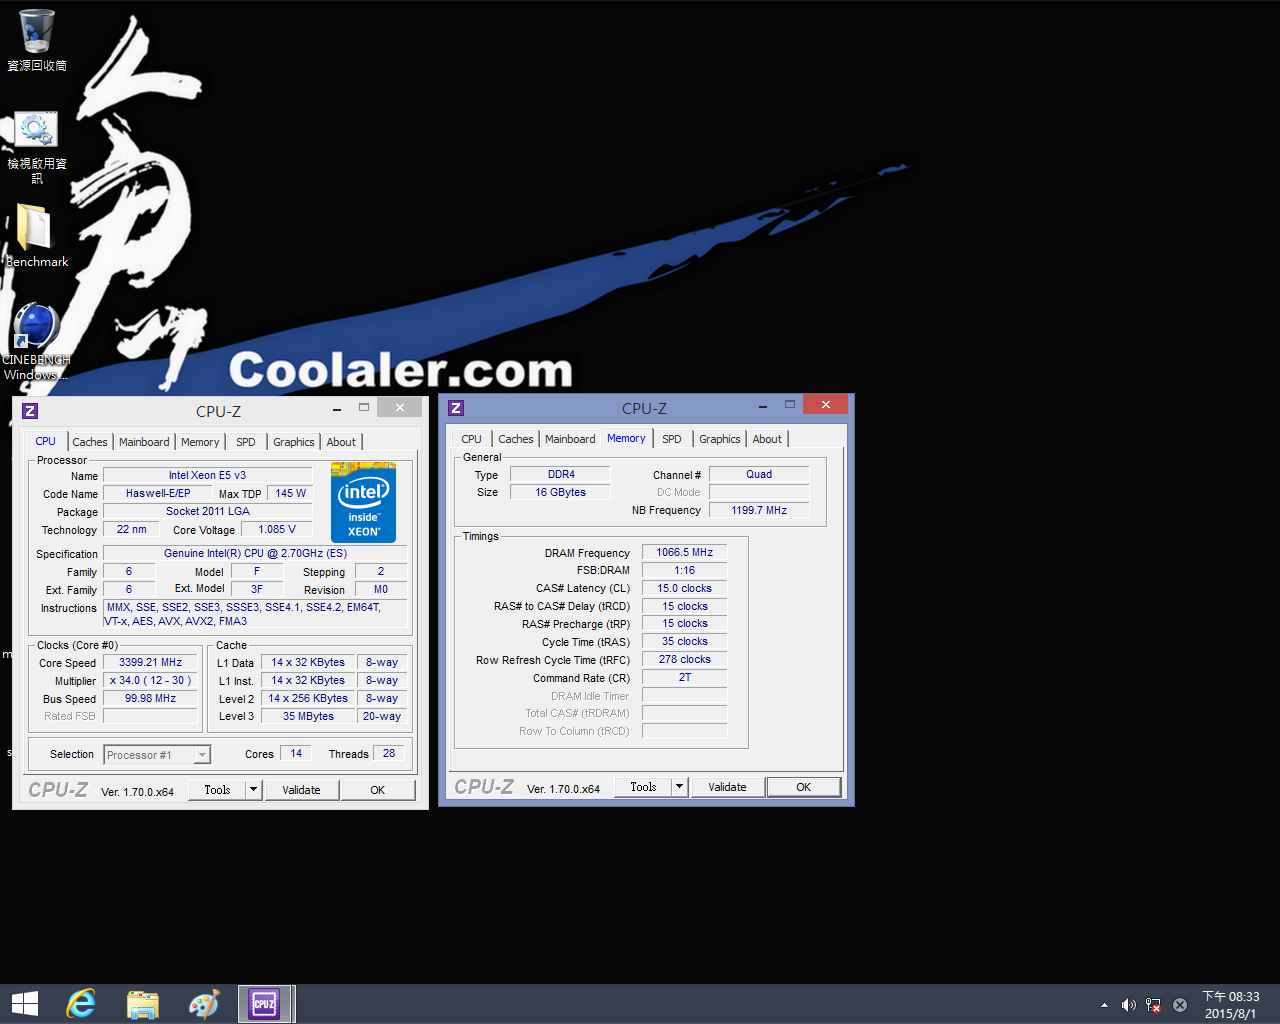
Task: Click the Code Name Haswell-E/EP value
Action: pos(158,493)
